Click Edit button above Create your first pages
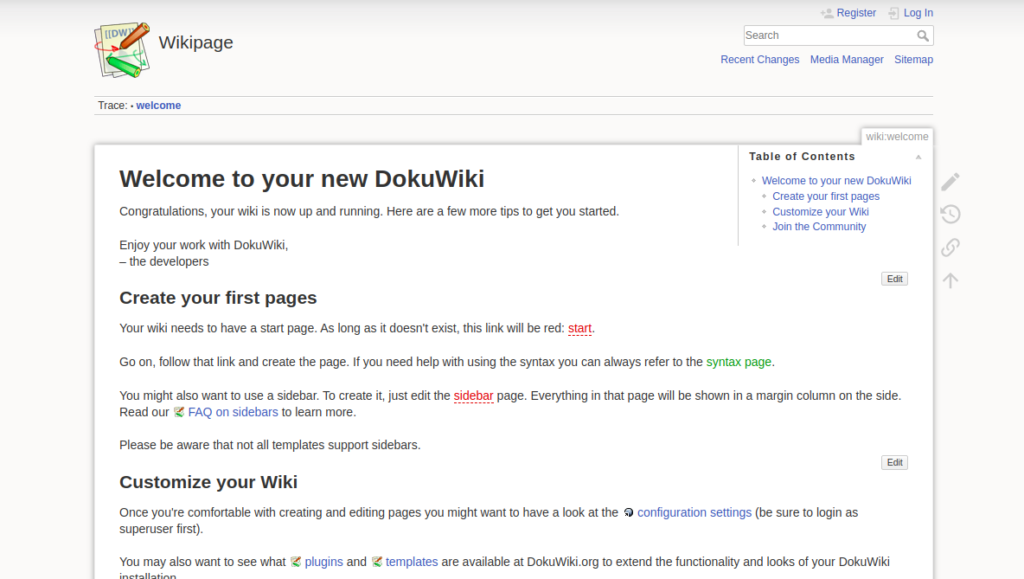The height and width of the screenshot is (579, 1024). (895, 279)
